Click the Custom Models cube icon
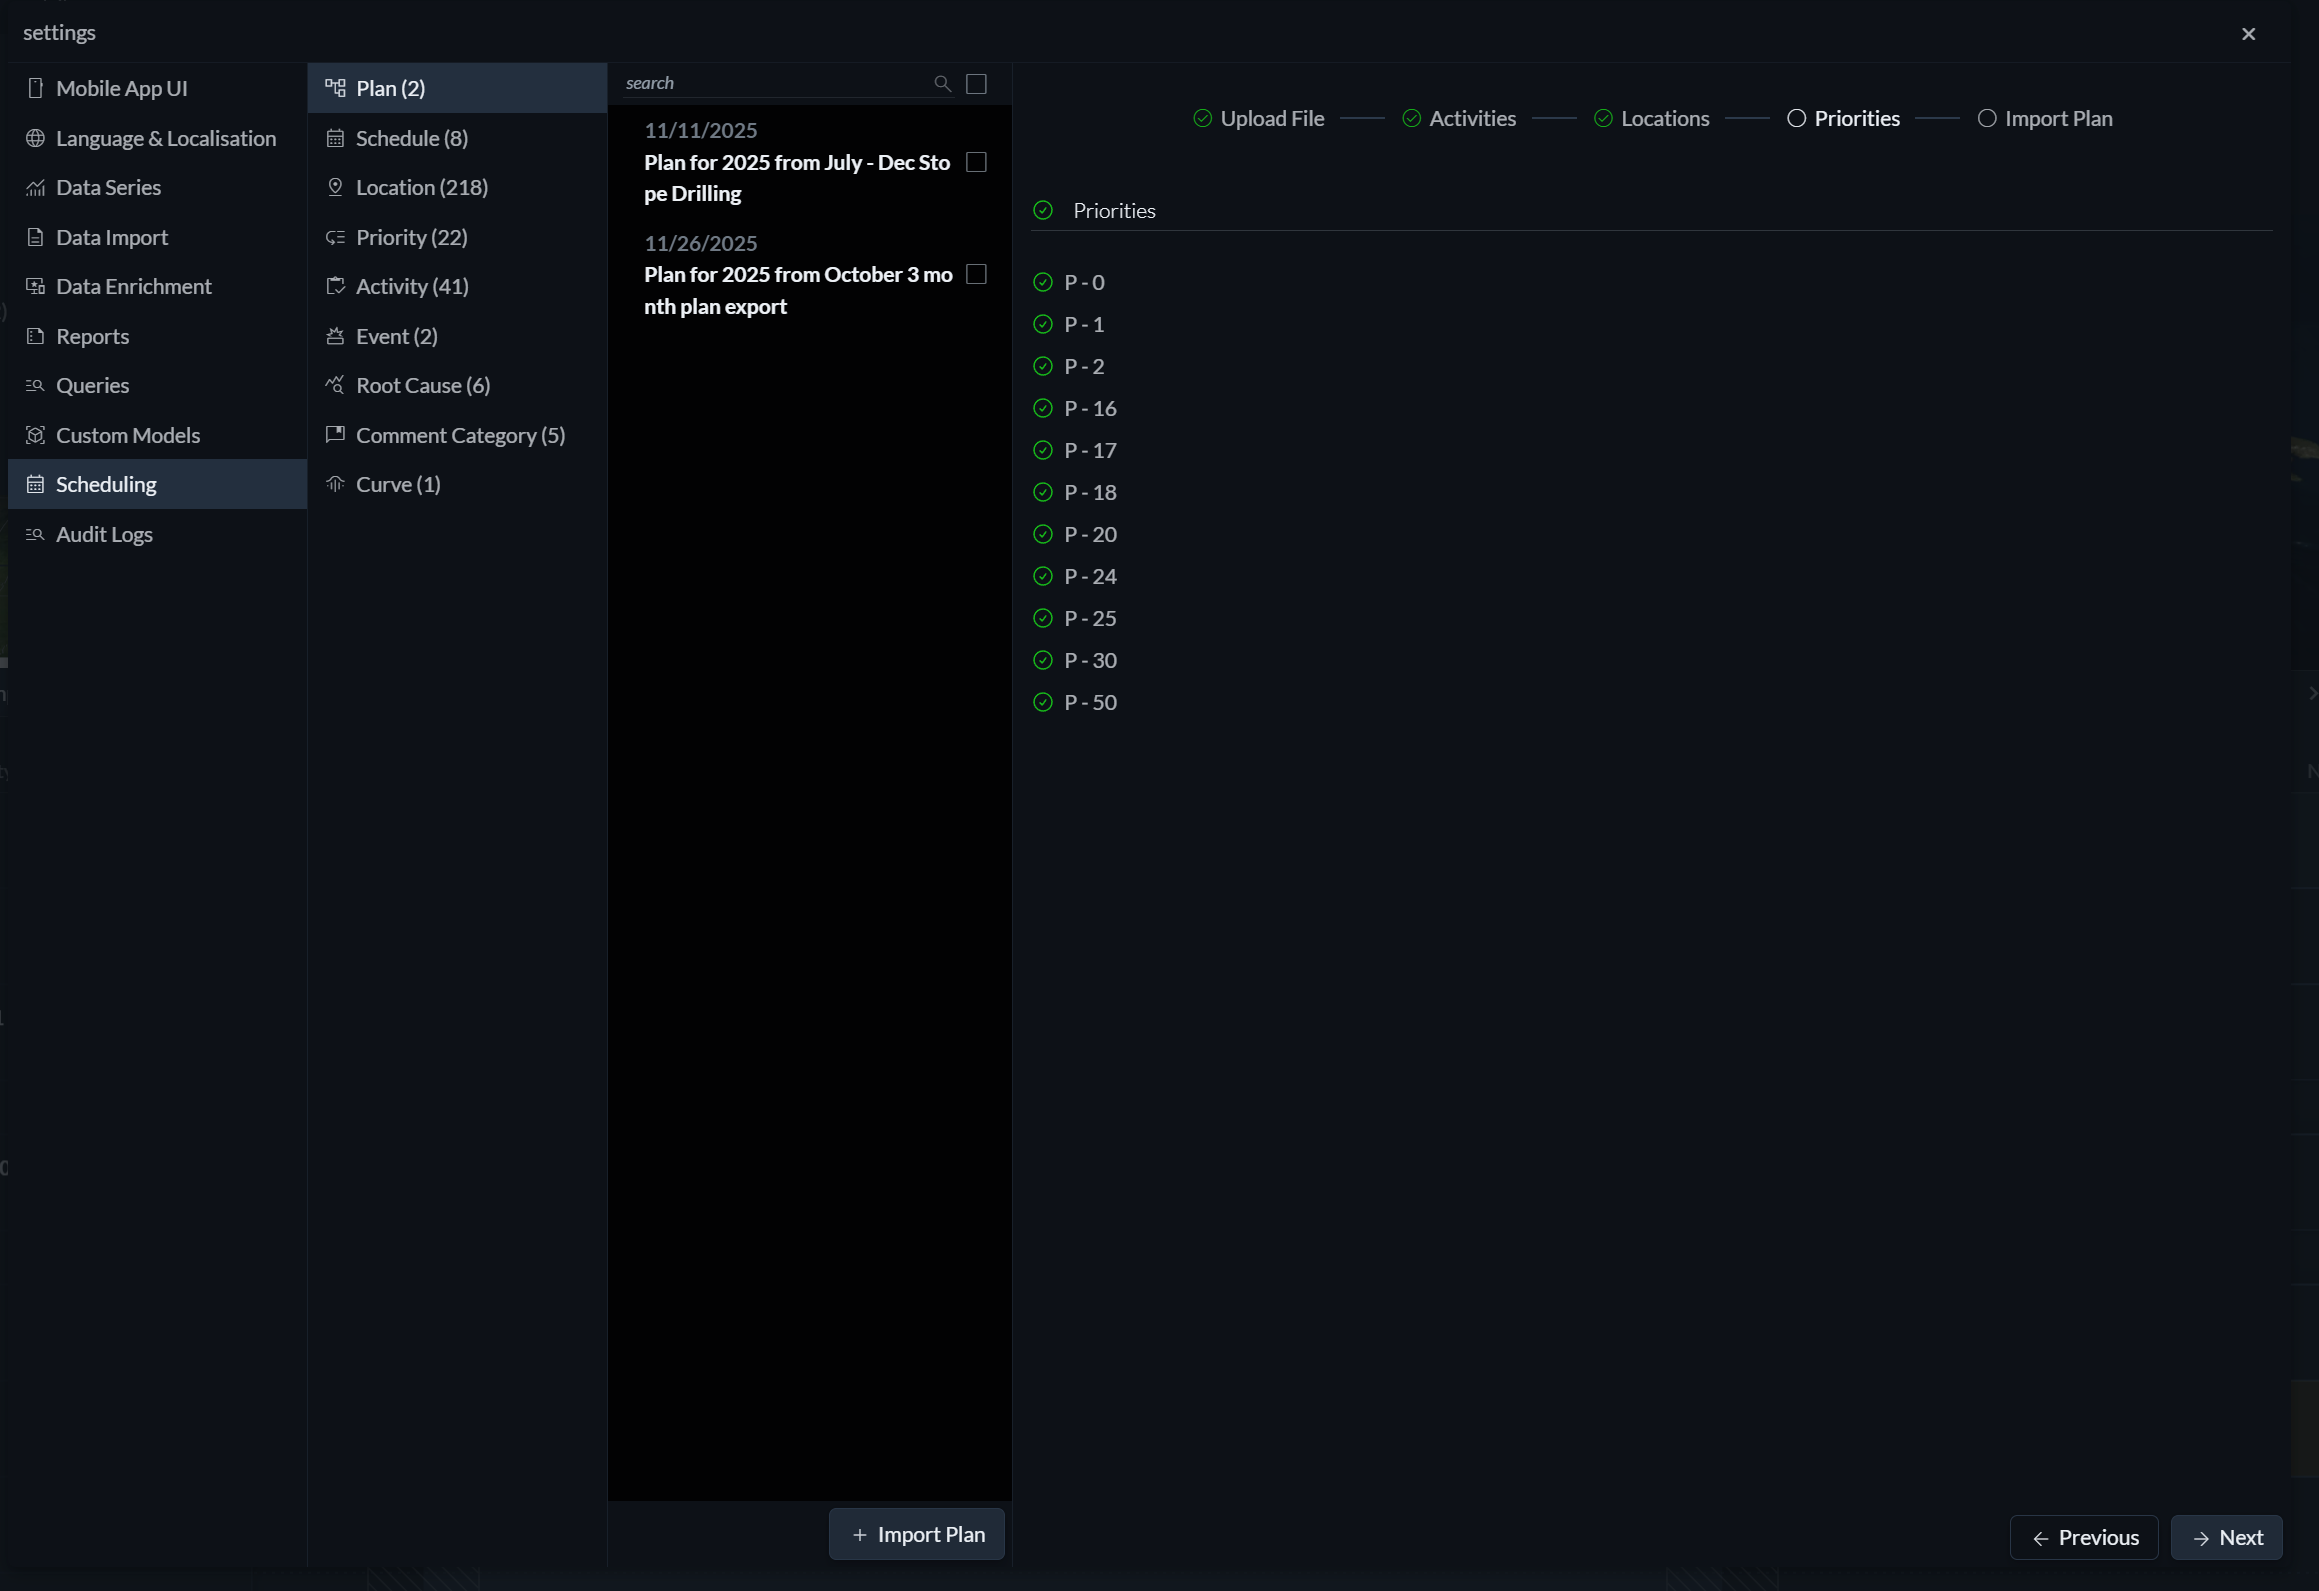2319x1591 pixels. (x=35, y=435)
